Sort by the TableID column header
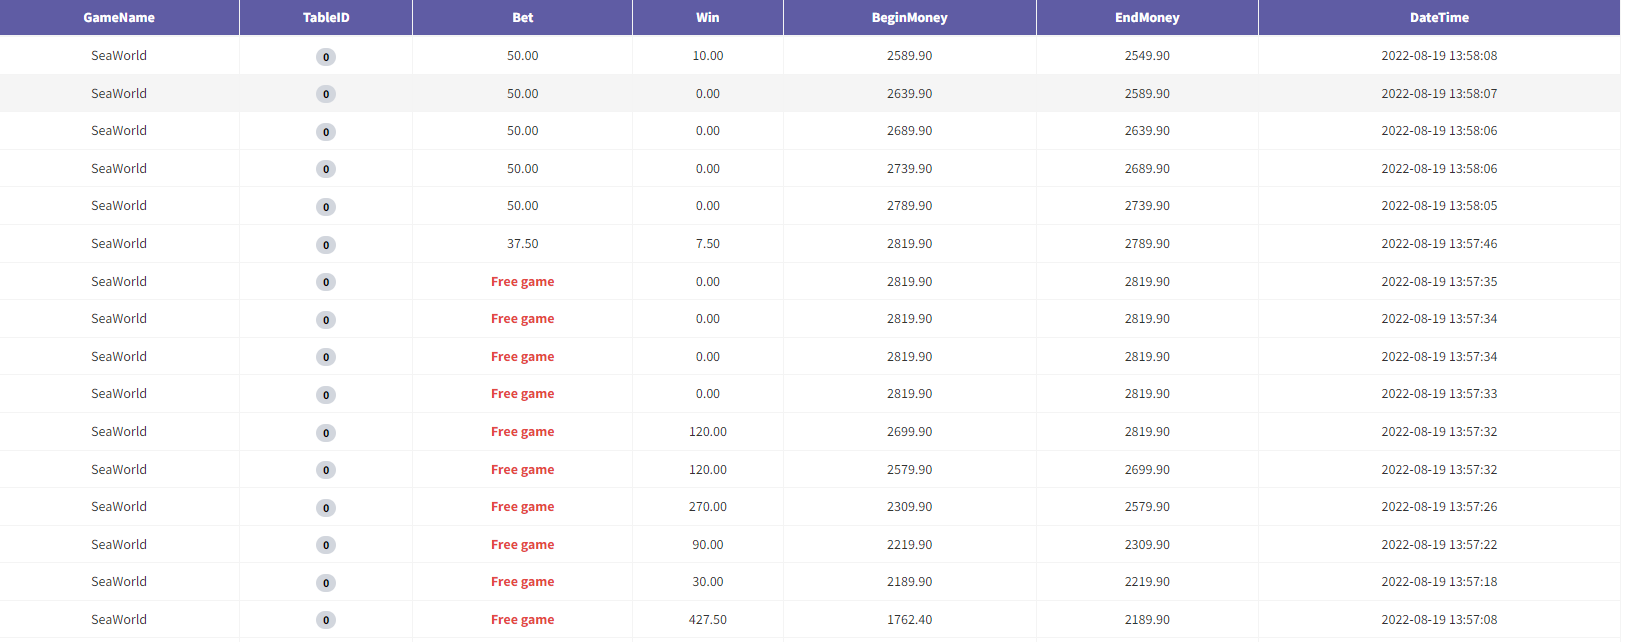This screenshot has width=1629, height=642. tap(326, 18)
